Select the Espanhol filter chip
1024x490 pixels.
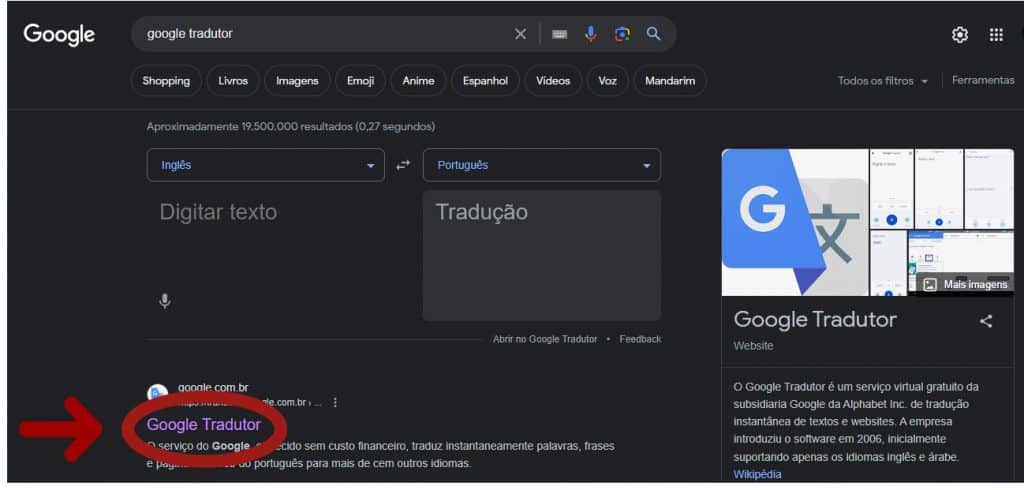tap(485, 81)
